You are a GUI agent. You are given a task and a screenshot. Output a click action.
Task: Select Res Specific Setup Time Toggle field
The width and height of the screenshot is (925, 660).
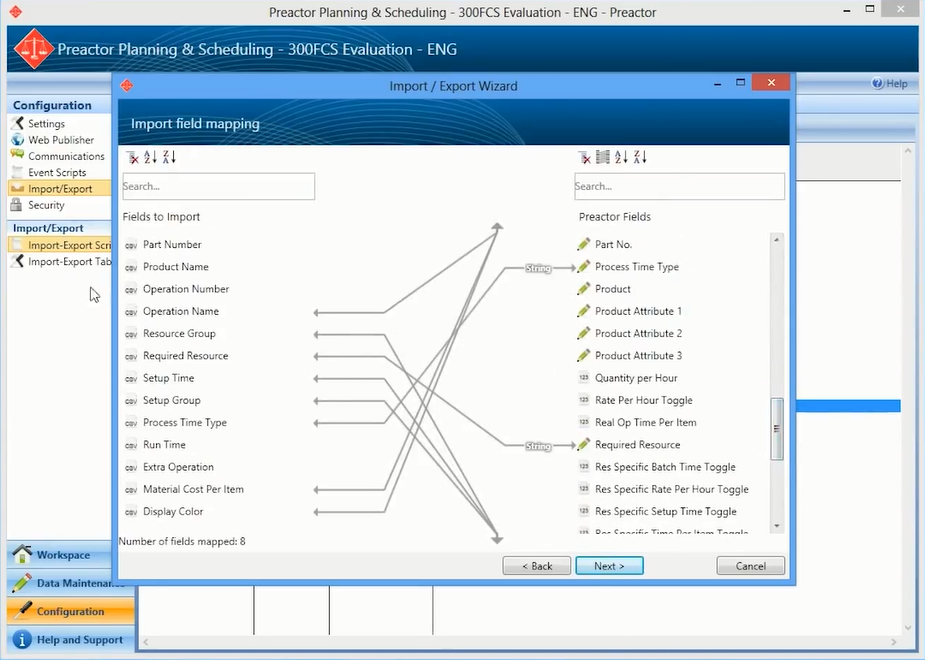tap(665, 511)
